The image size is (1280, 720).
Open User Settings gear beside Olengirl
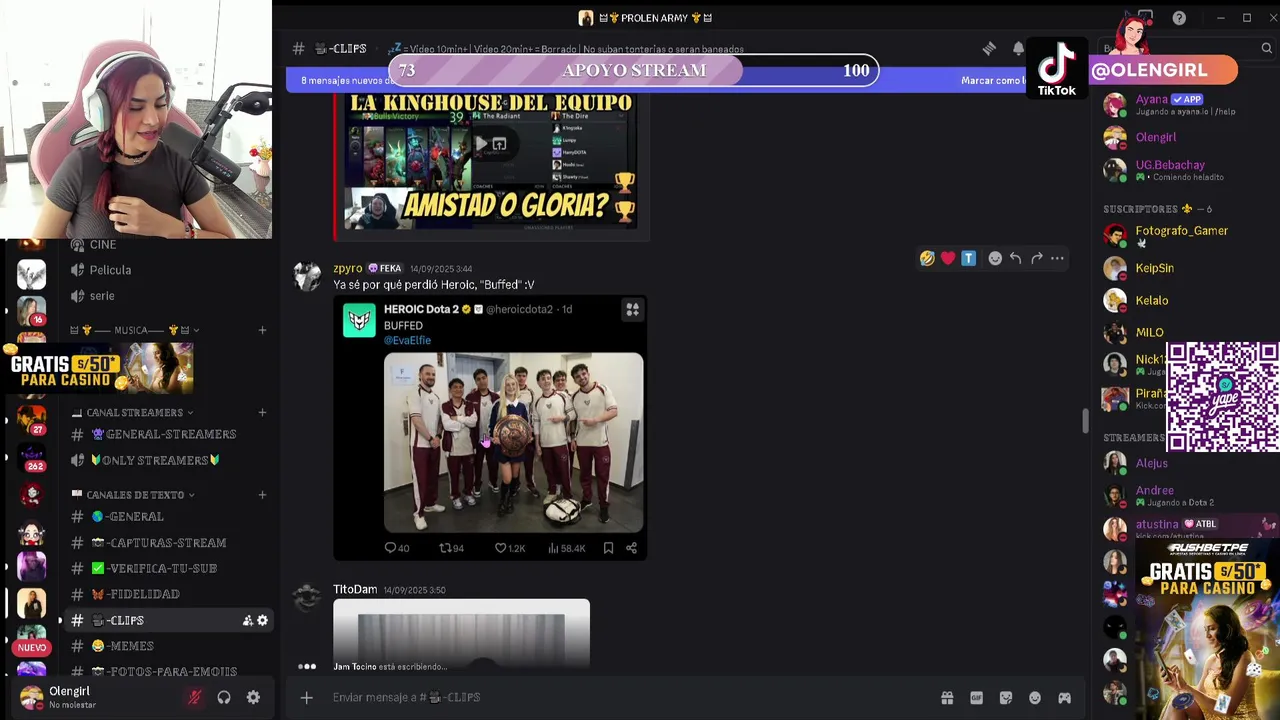[253, 697]
